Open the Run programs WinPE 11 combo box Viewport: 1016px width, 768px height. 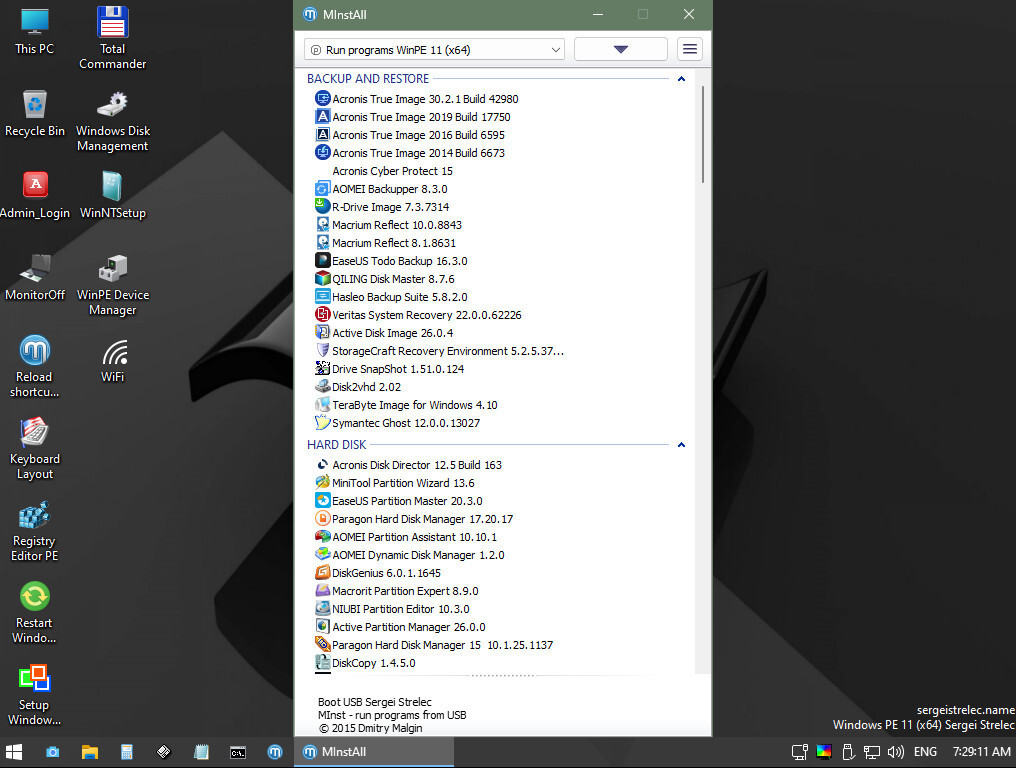[x=434, y=50]
